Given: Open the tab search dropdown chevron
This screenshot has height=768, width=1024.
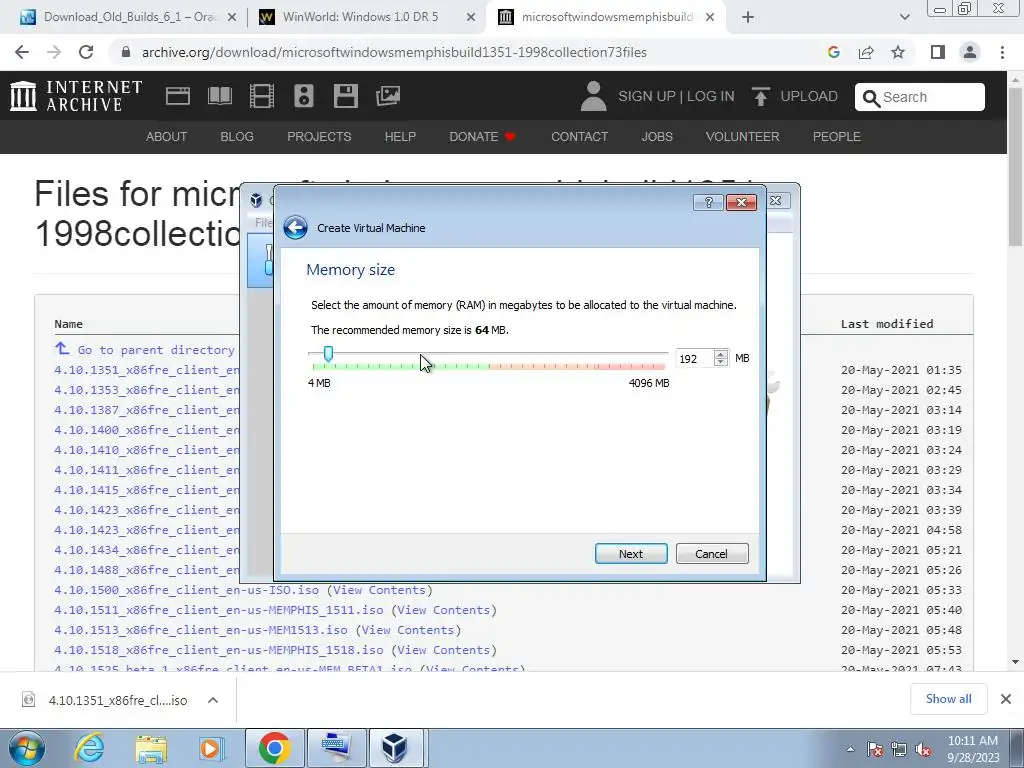Looking at the screenshot, I should (904, 18).
